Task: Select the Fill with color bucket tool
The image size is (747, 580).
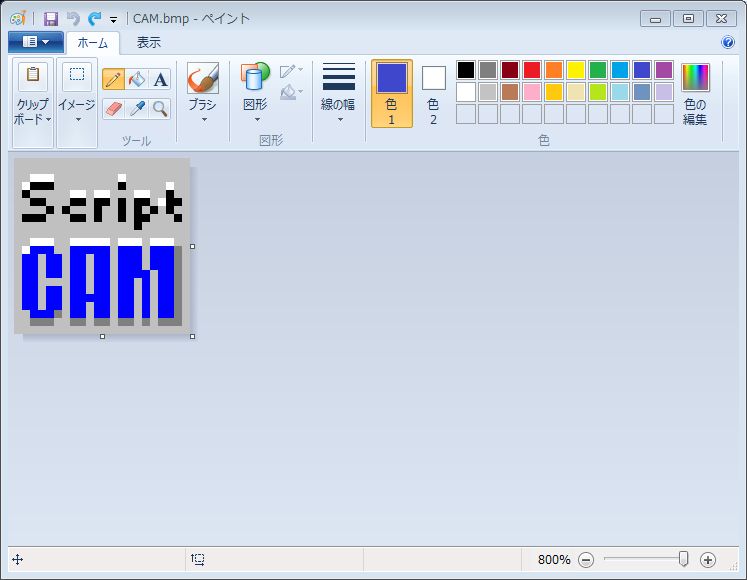Action: [x=137, y=79]
